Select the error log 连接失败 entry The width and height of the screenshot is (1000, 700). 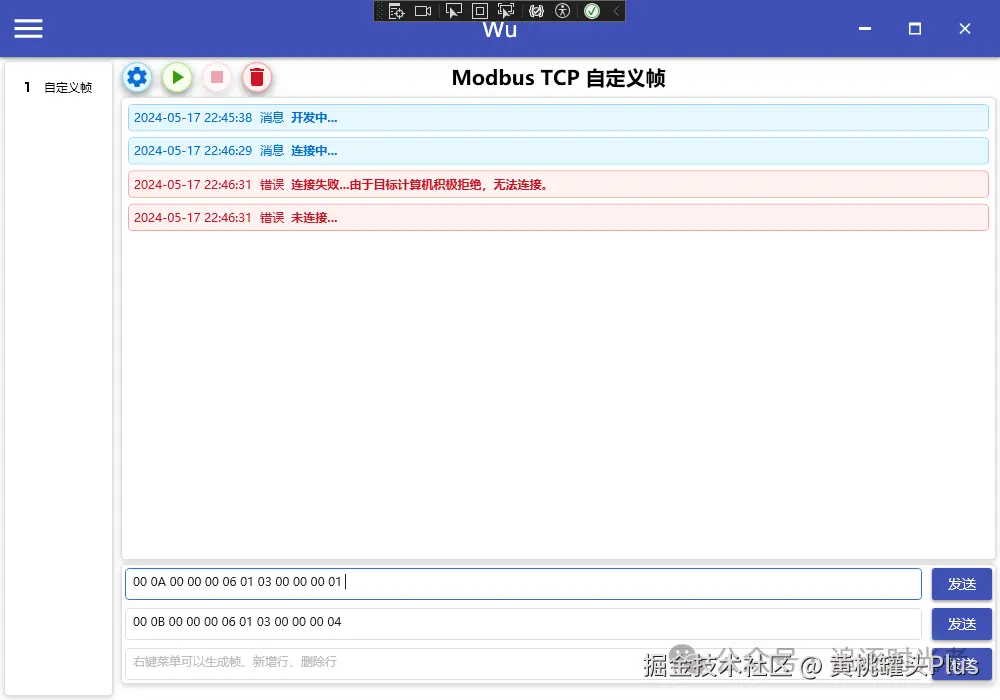tap(558, 184)
